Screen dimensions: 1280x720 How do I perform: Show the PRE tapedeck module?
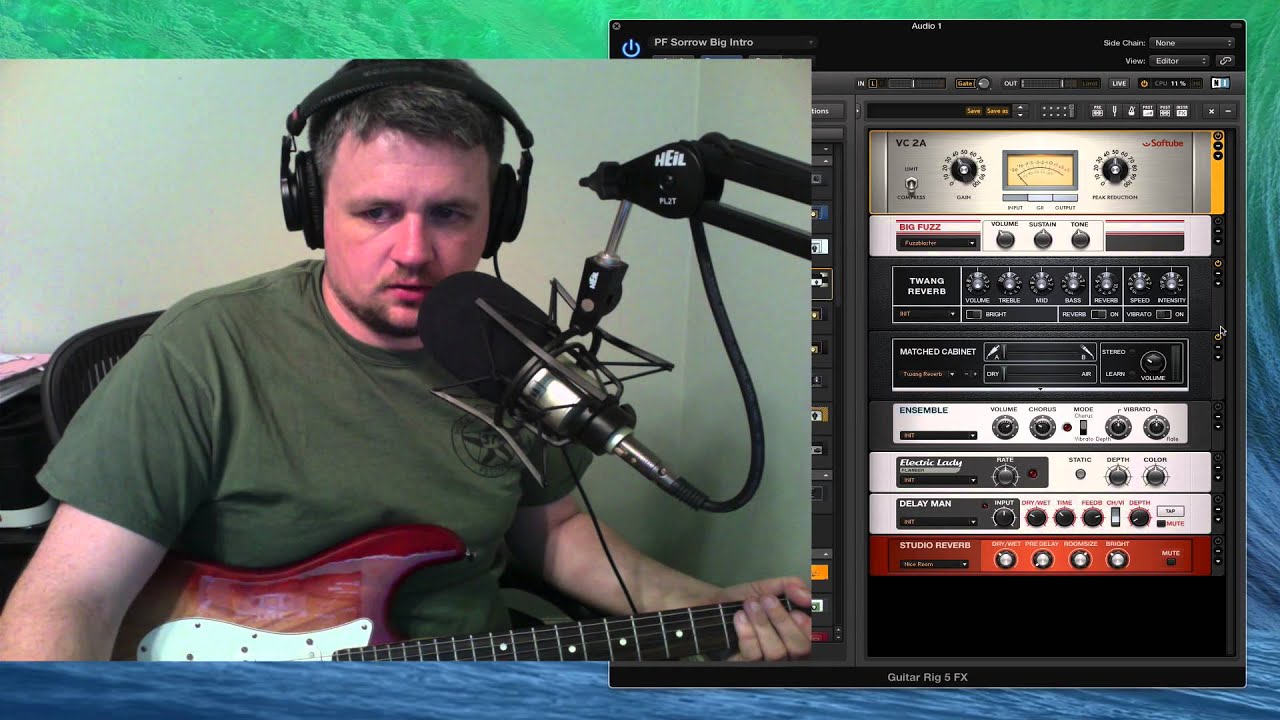pyautogui.click(x=1097, y=111)
